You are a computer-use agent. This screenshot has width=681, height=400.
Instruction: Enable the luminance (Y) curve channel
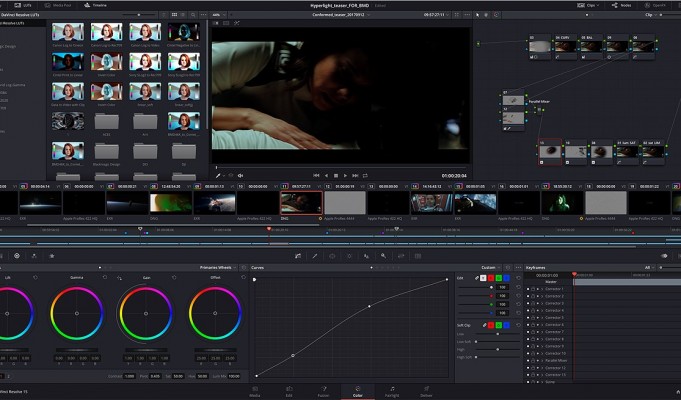pyautogui.click(x=483, y=278)
